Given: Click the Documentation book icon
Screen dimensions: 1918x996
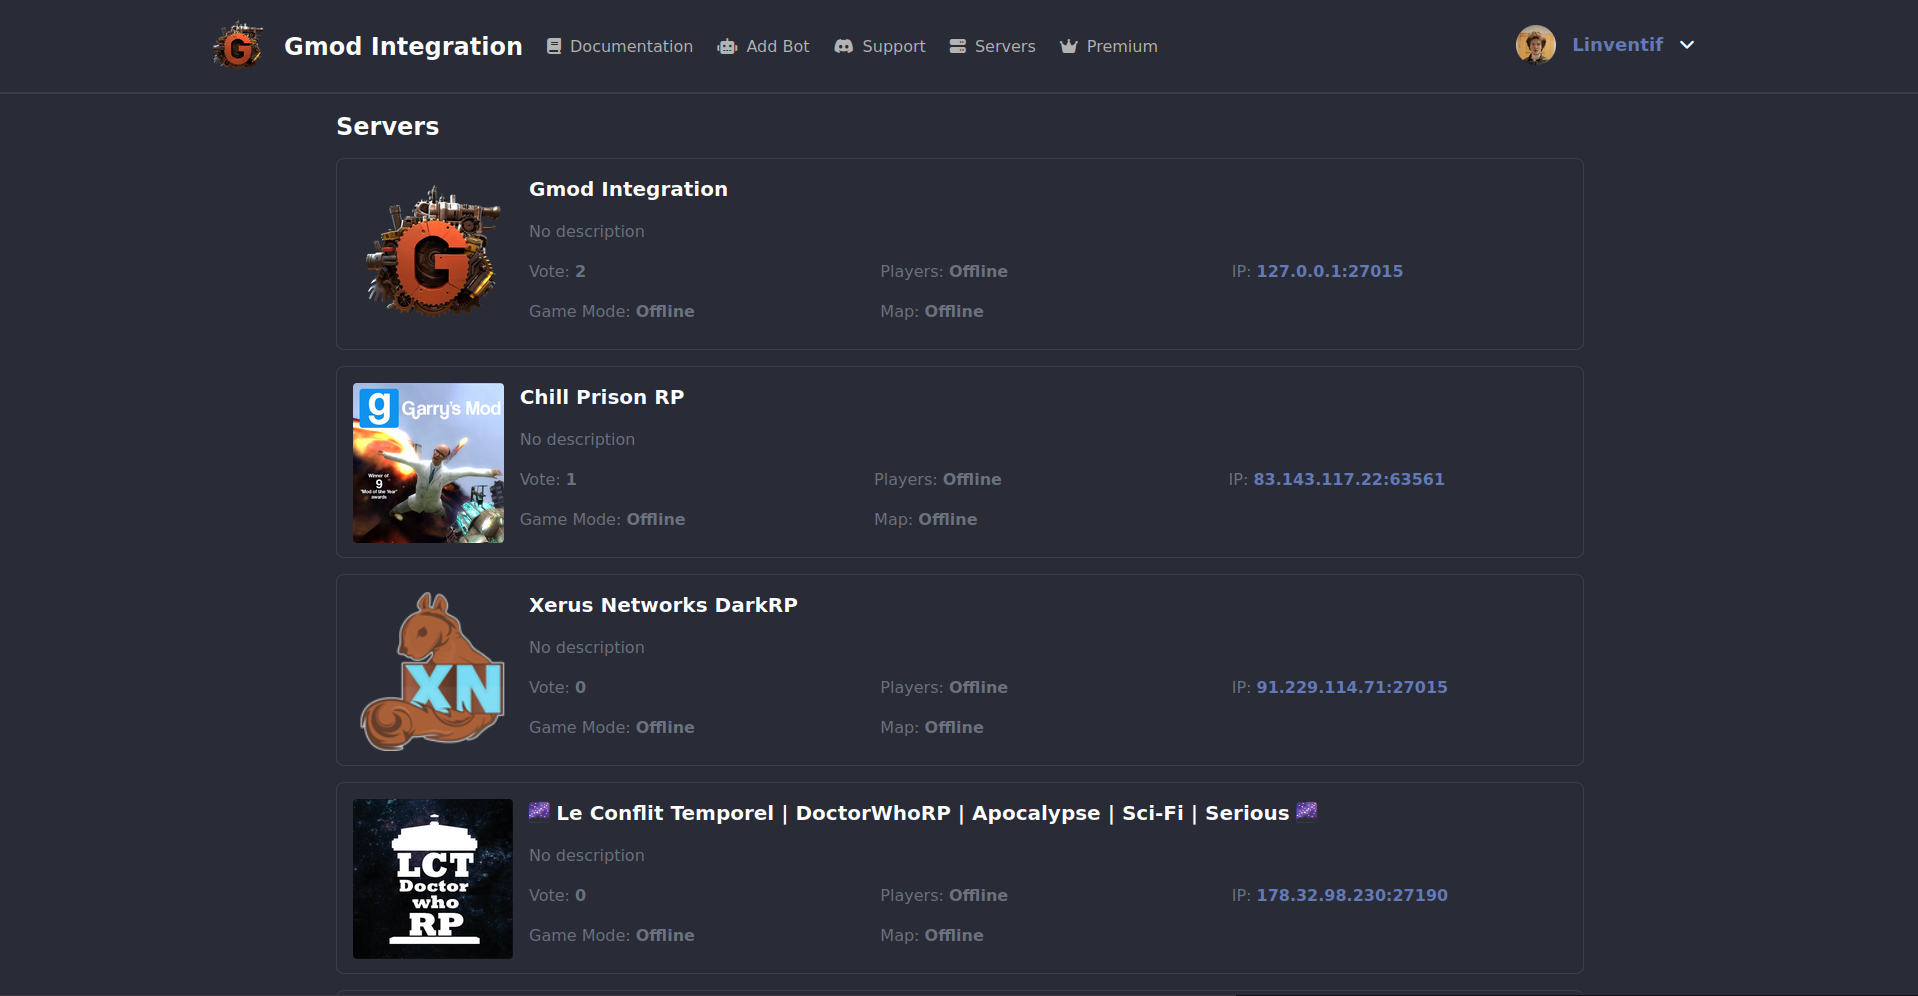Looking at the screenshot, I should point(554,46).
